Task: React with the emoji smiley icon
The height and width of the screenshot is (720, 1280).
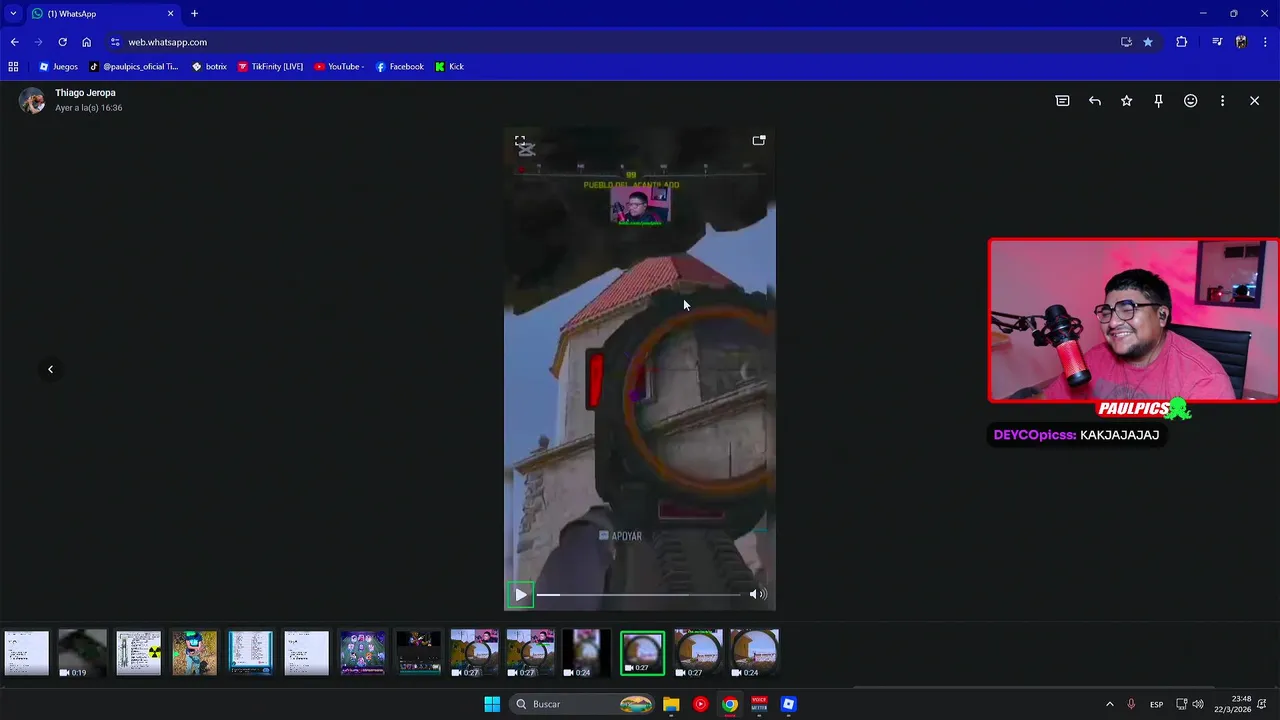Action: coord(1191,101)
